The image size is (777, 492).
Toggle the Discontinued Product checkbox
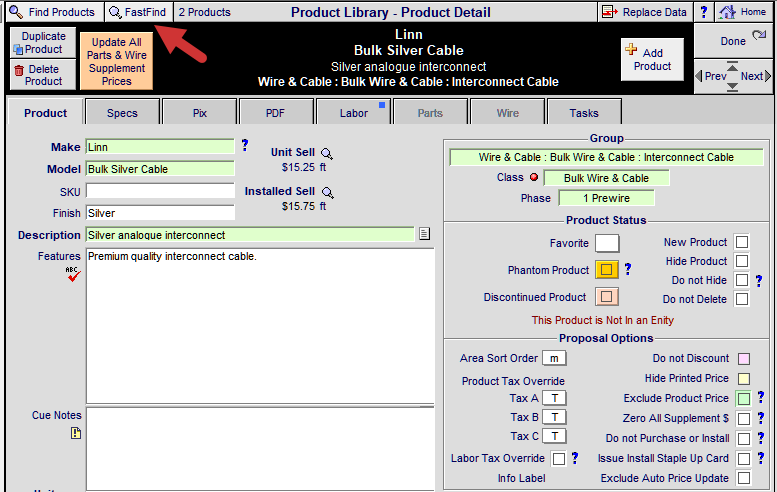pyautogui.click(x=607, y=297)
